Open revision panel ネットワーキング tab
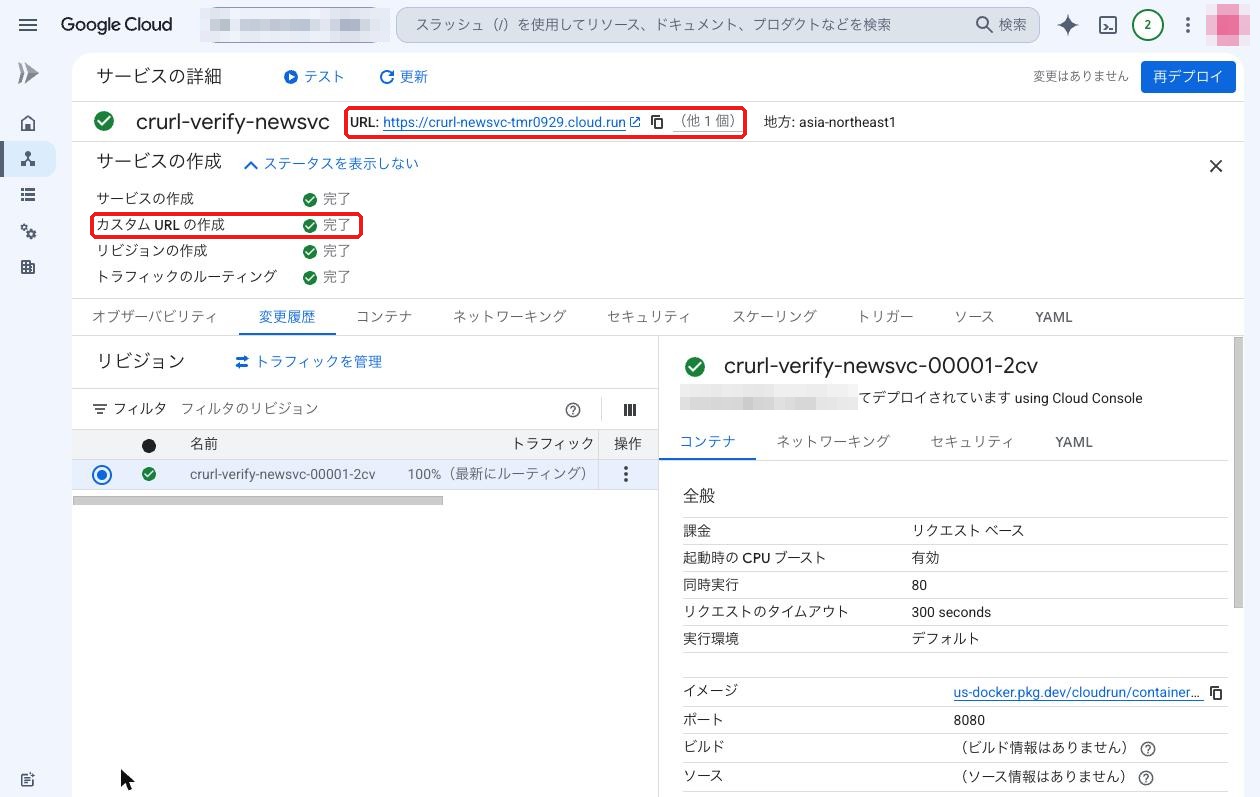The width and height of the screenshot is (1260, 797). click(833, 442)
